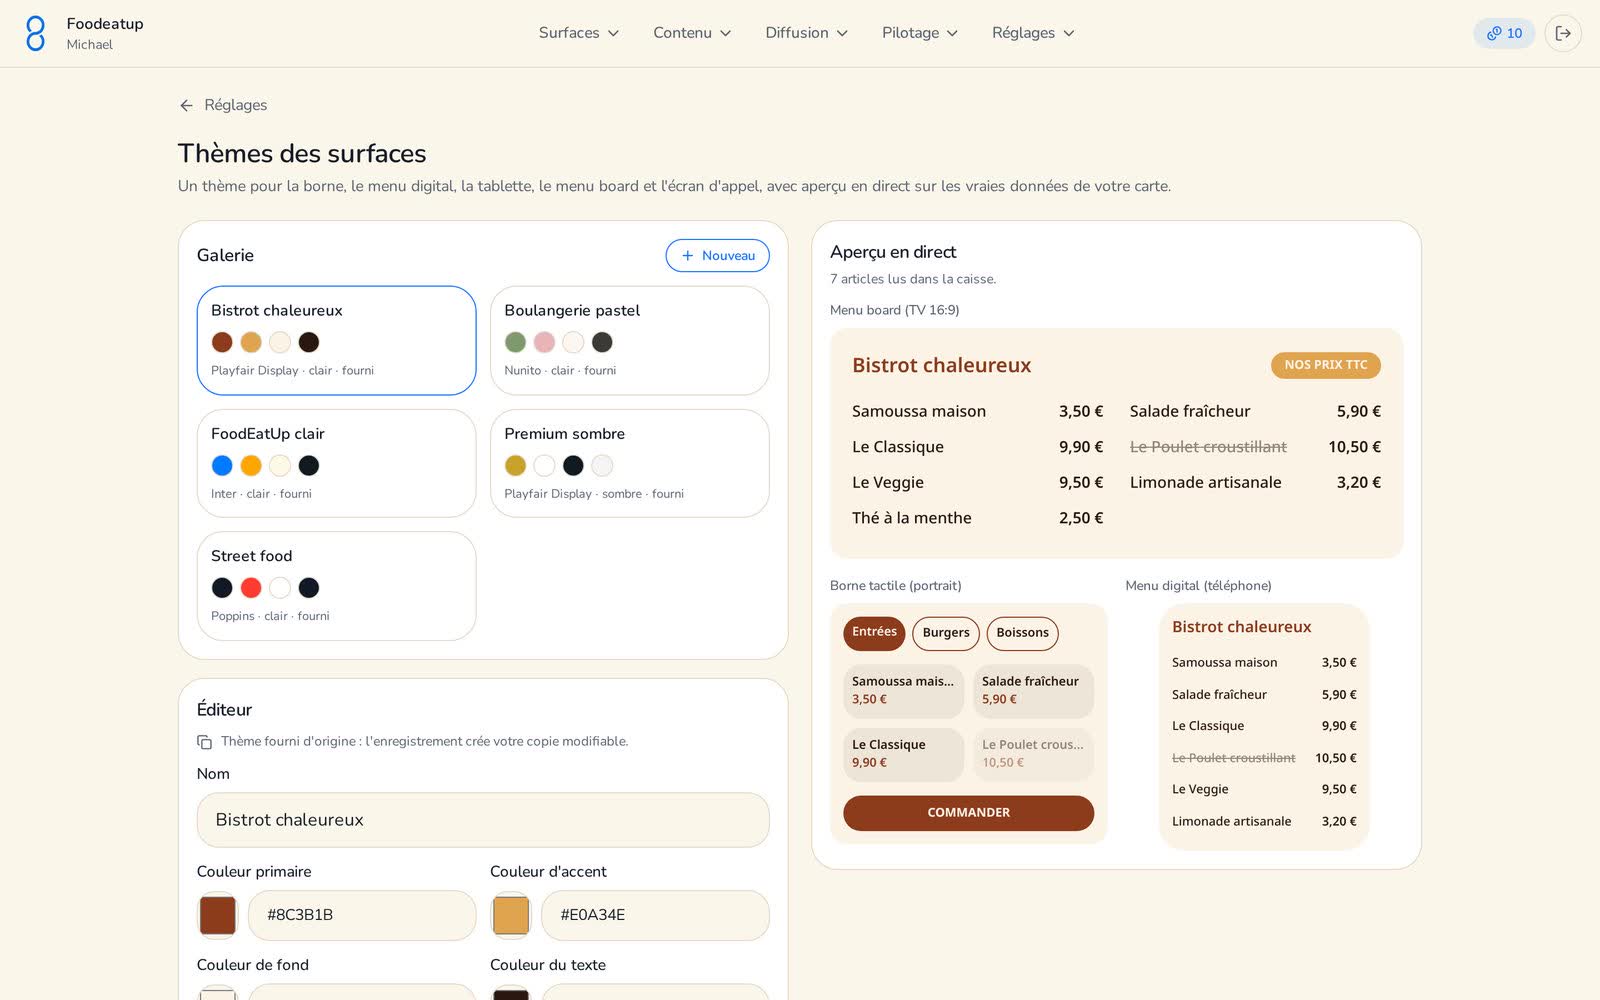Click the Nom field containing Bistrot chaleureux

click(x=483, y=820)
